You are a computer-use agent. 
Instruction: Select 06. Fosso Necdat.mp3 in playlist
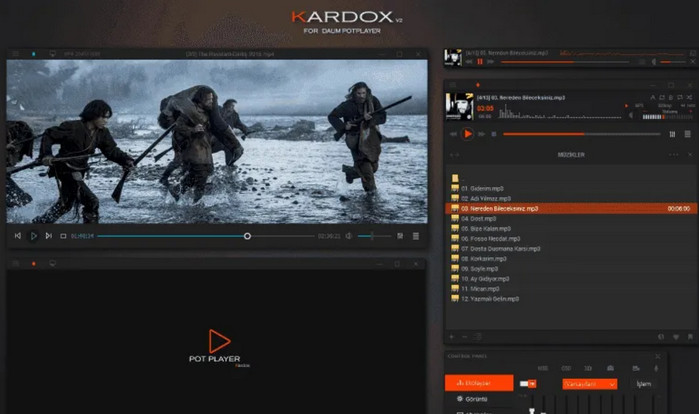point(571,239)
